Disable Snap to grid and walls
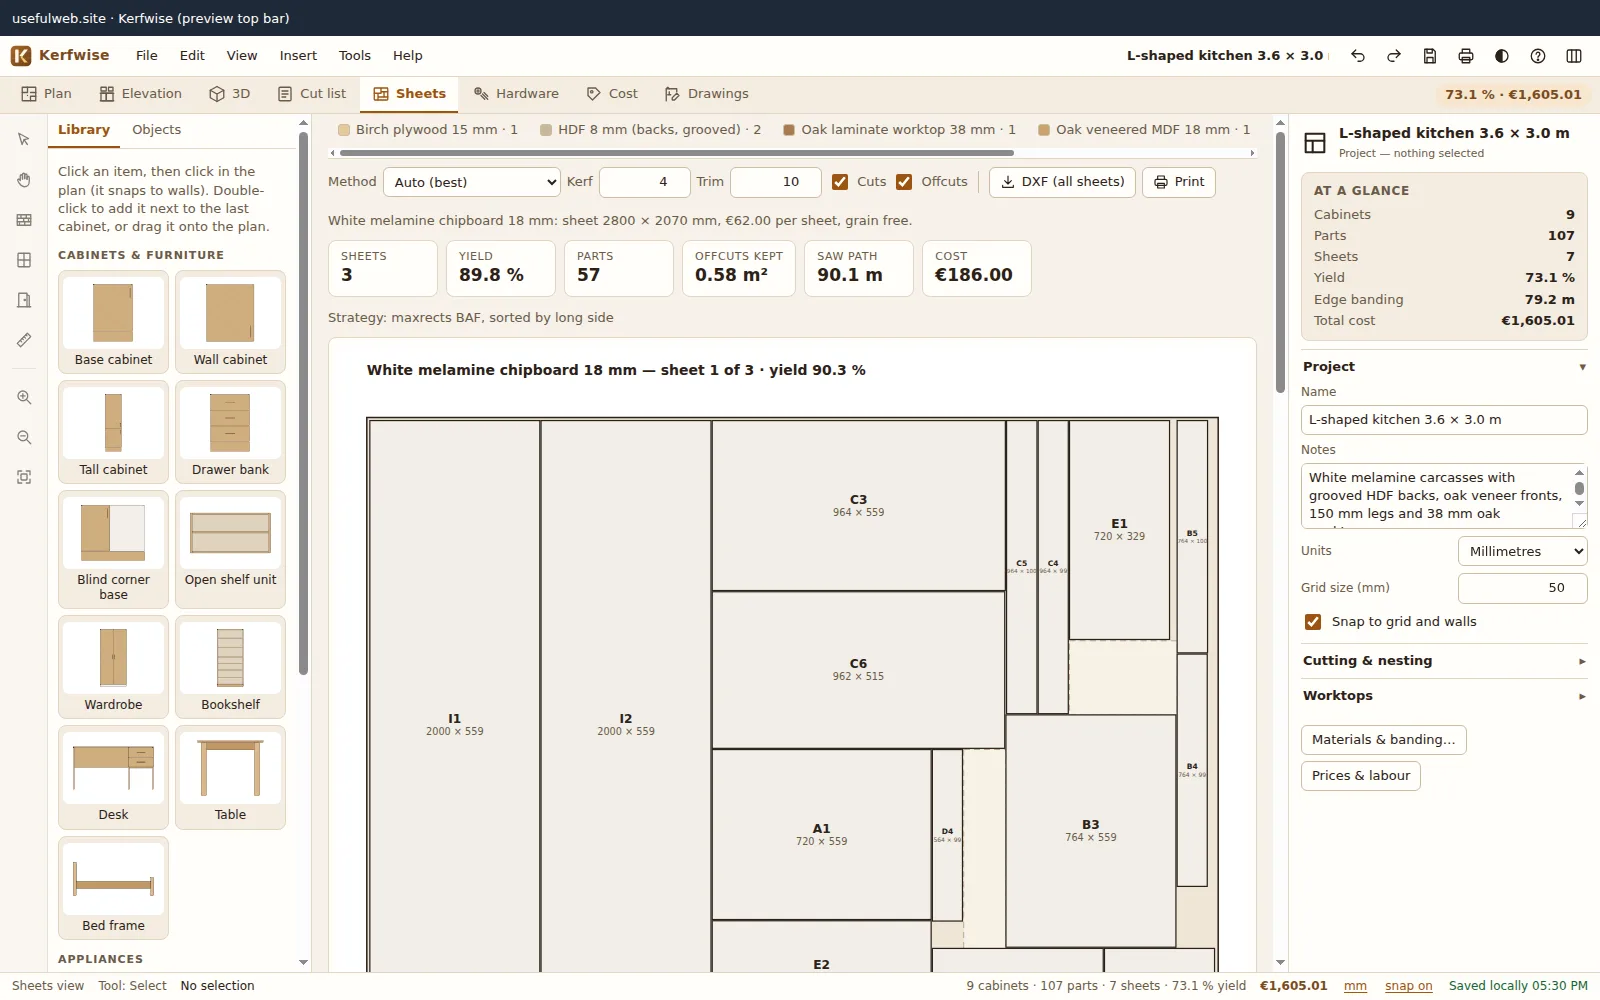 pos(1313,622)
